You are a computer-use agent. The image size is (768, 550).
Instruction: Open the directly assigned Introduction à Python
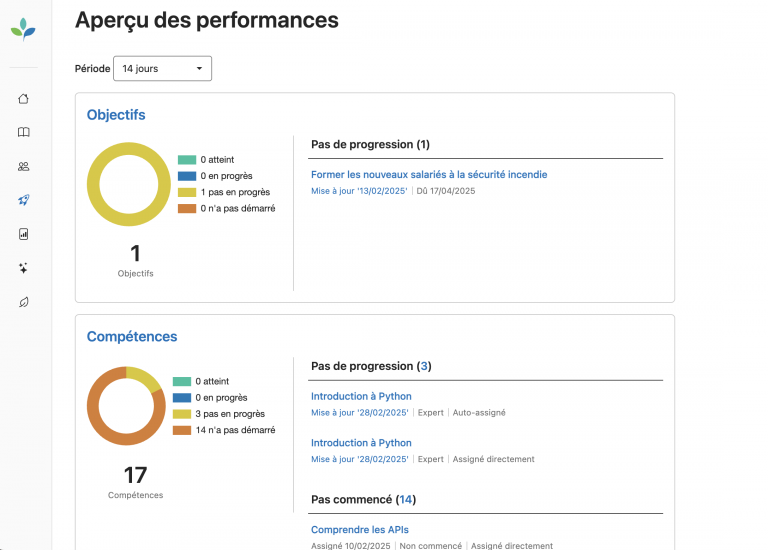pyautogui.click(x=361, y=443)
